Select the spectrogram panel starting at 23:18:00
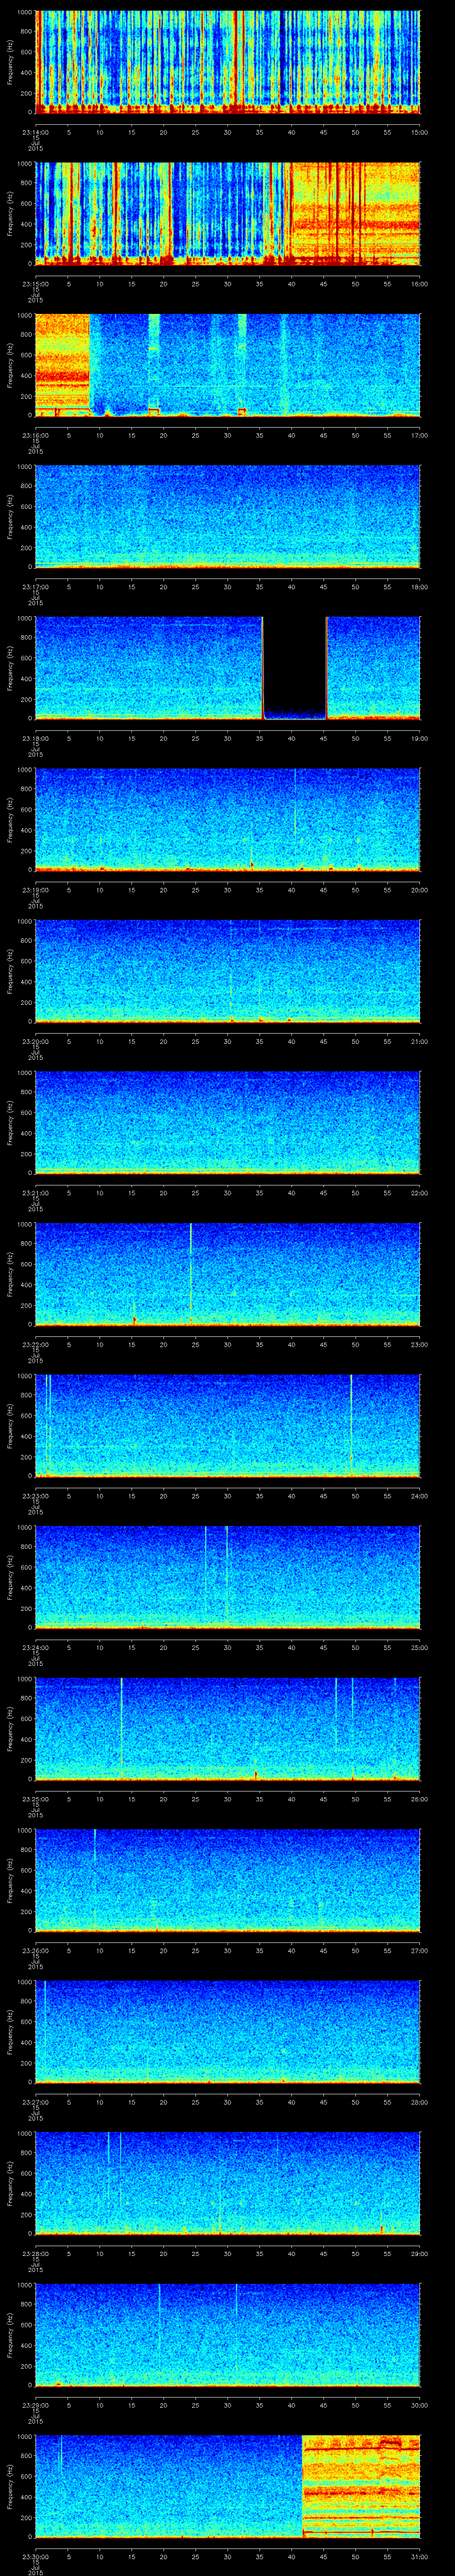The height and width of the screenshot is (2576, 455). click(228, 668)
